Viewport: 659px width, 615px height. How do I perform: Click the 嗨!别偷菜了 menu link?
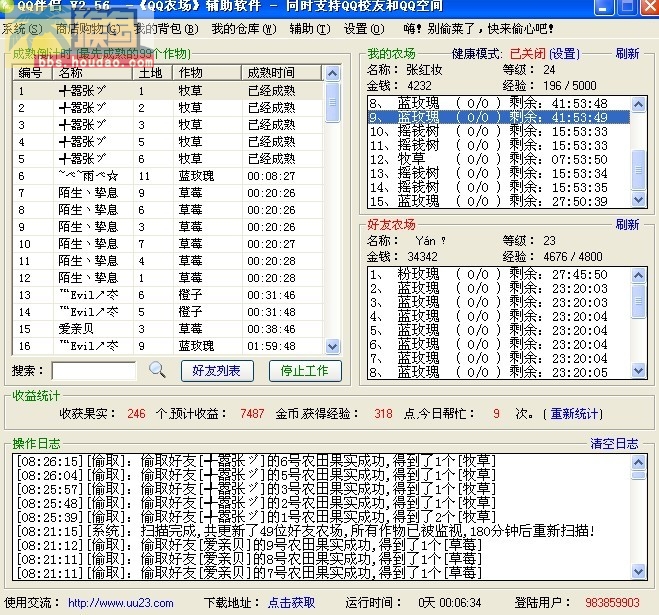click(478, 29)
